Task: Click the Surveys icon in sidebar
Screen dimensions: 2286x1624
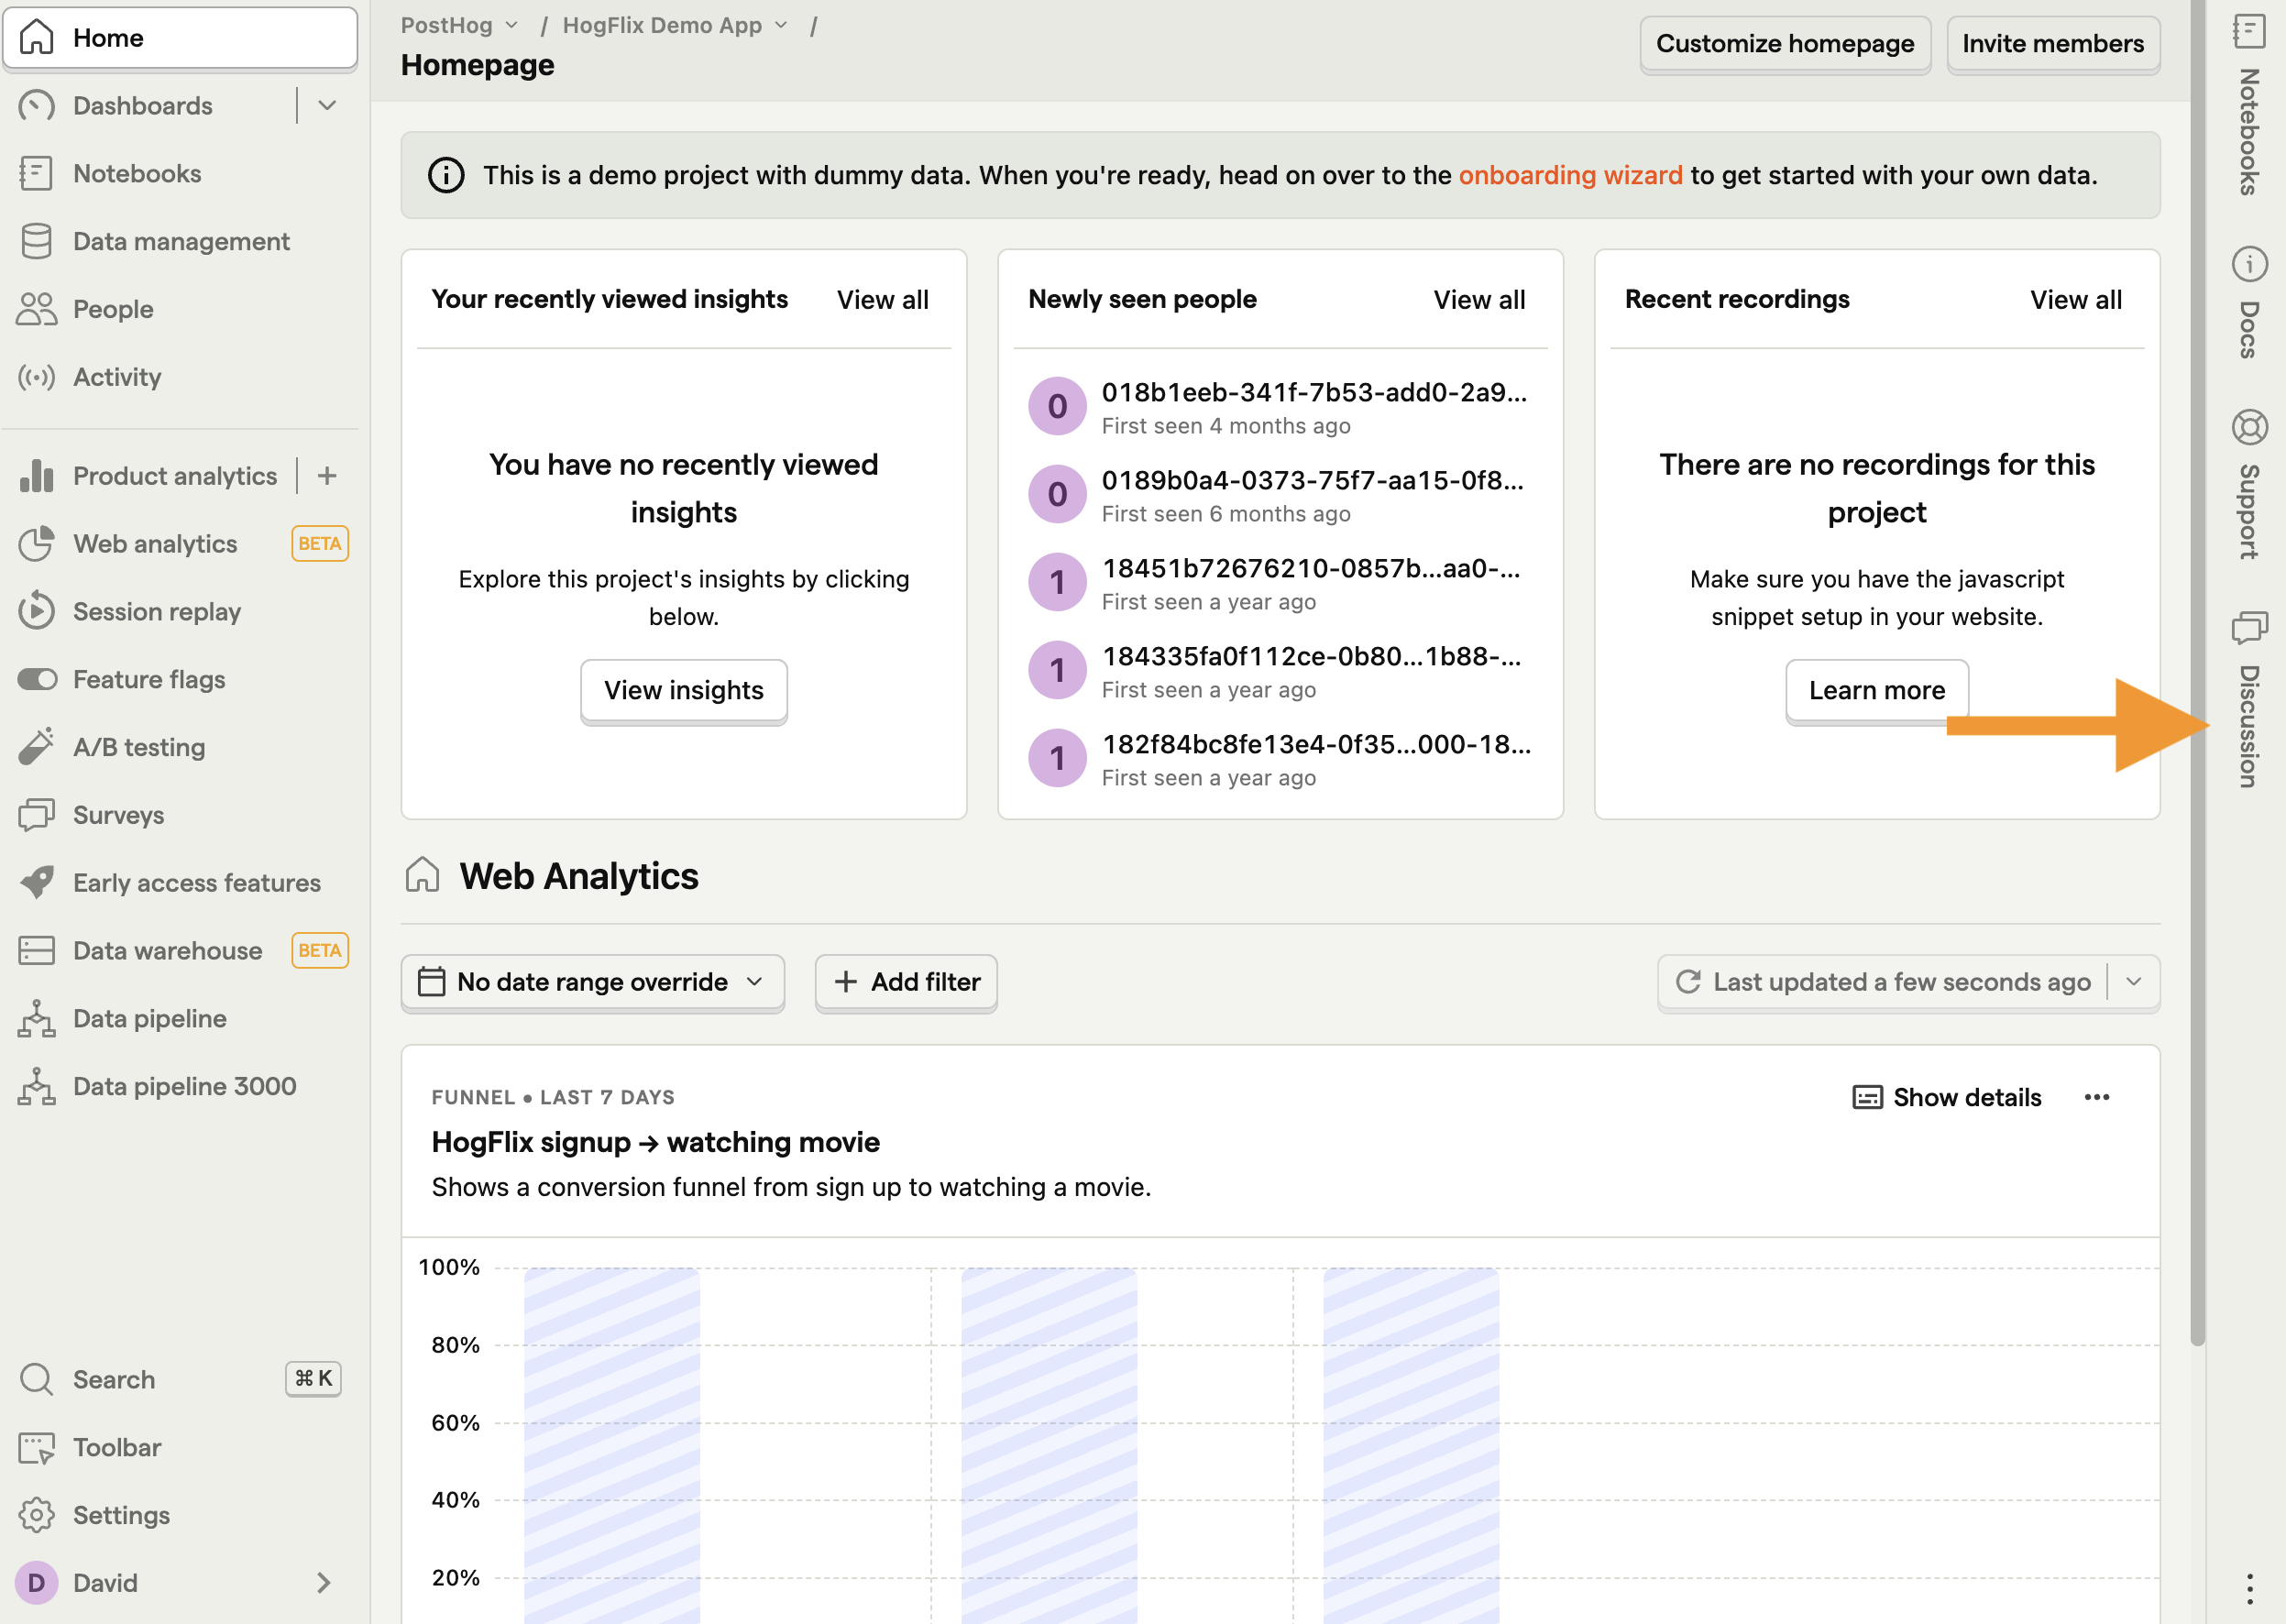Action: (38, 814)
